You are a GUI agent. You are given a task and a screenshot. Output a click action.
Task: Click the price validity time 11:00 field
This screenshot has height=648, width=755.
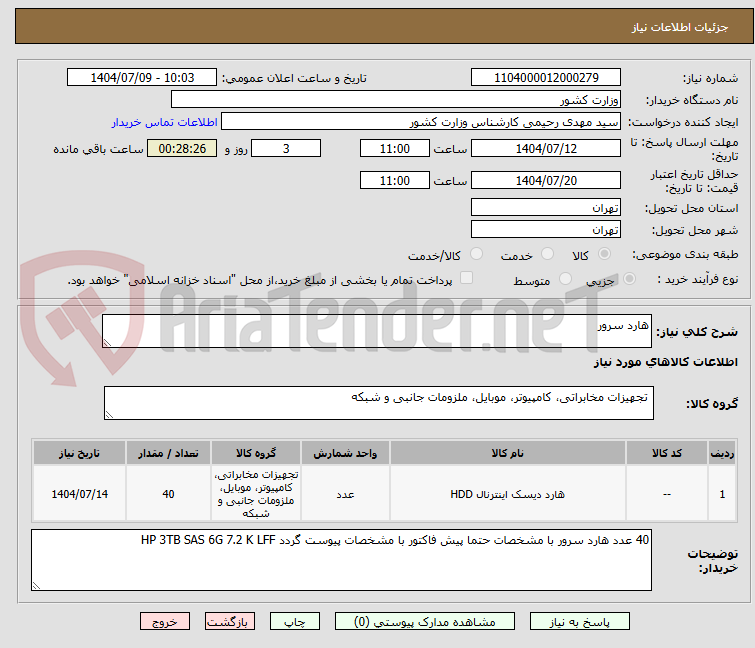click(x=394, y=181)
